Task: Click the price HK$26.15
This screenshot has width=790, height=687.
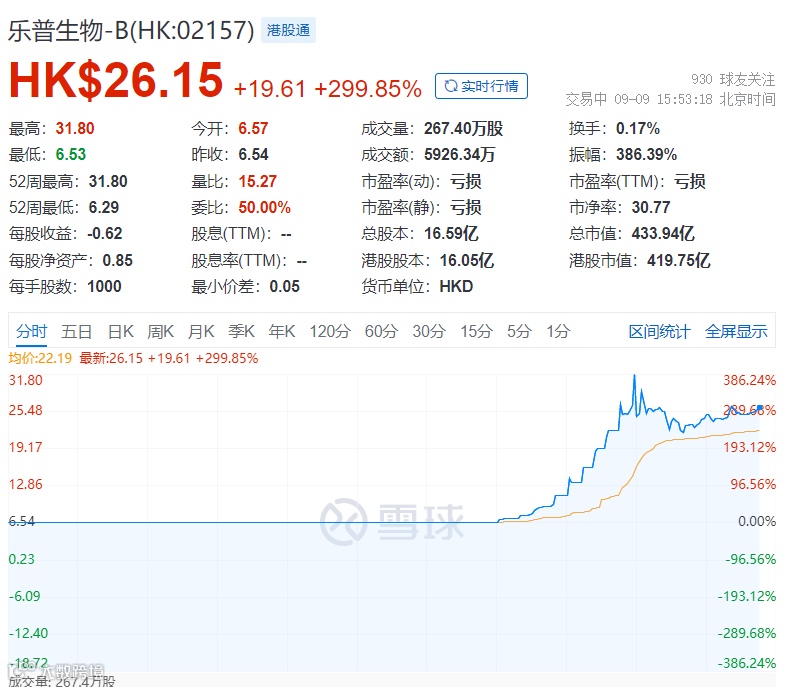Action: click(116, 80)
